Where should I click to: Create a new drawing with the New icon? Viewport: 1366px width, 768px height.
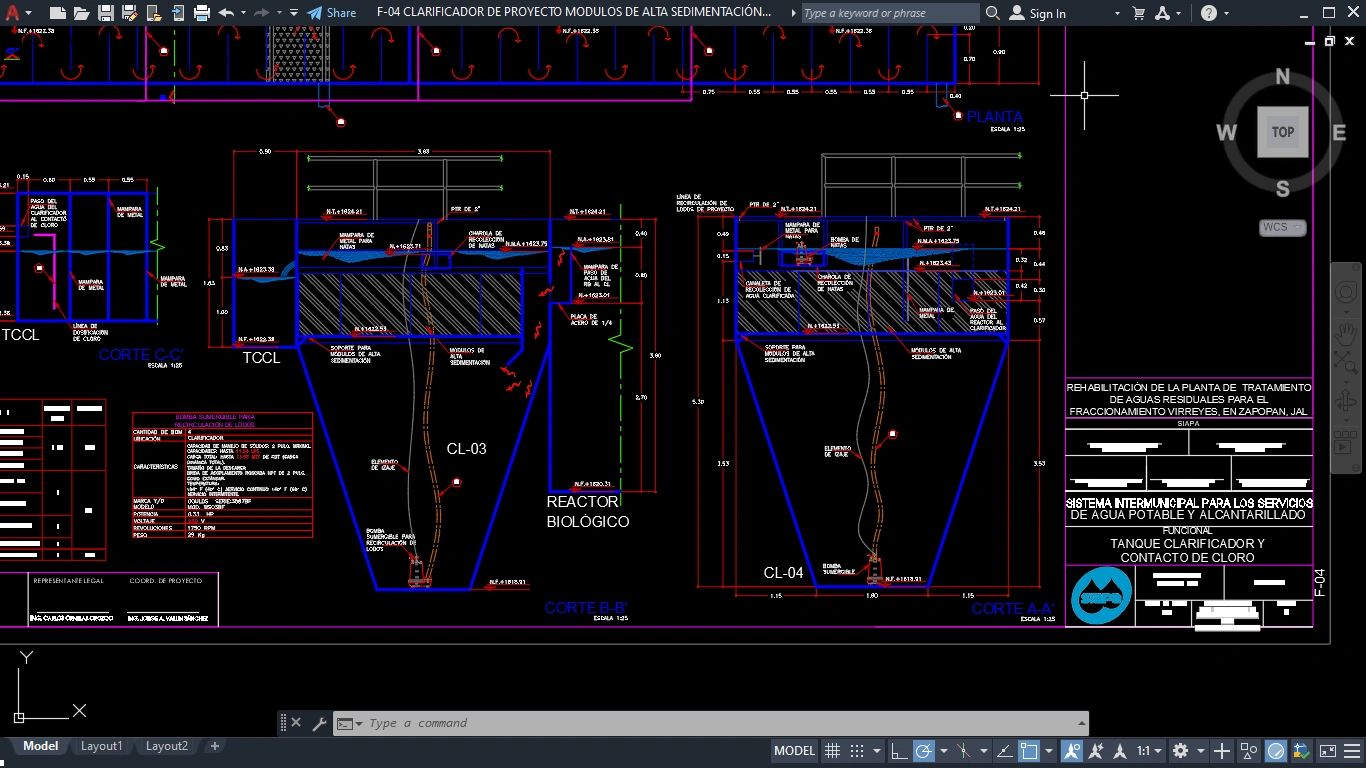coord(58,13)
